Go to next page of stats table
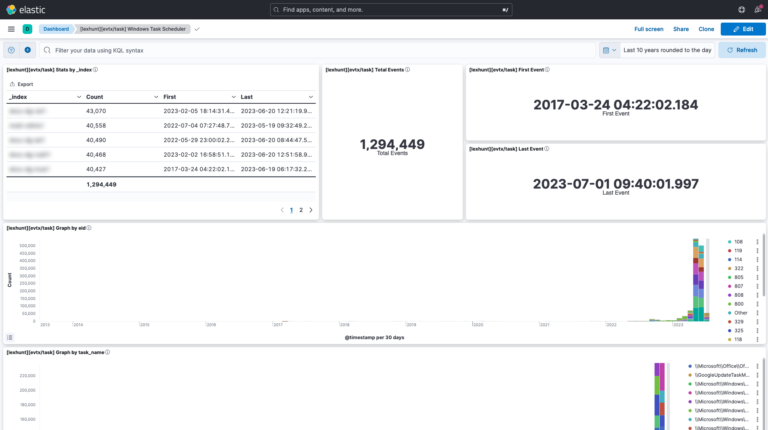This screenshot has width=768, height=430. click(310, 210)
